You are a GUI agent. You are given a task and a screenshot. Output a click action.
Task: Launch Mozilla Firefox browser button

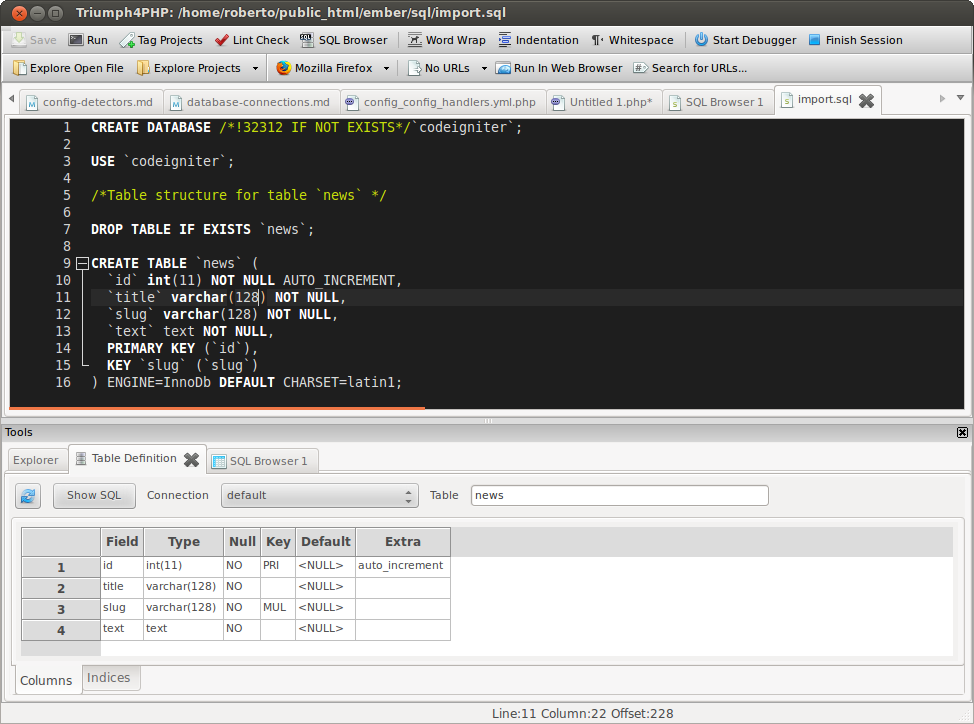coord(325,68)
